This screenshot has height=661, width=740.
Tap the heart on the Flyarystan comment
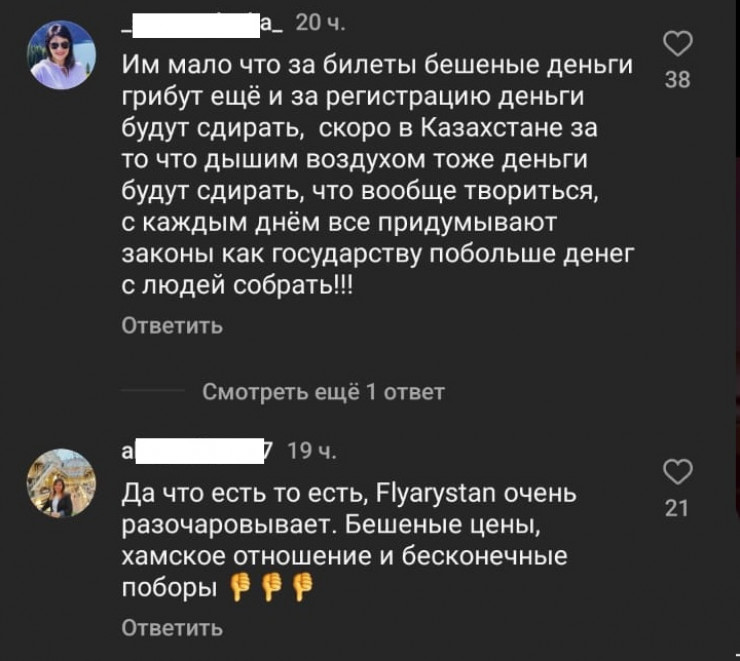679,472
